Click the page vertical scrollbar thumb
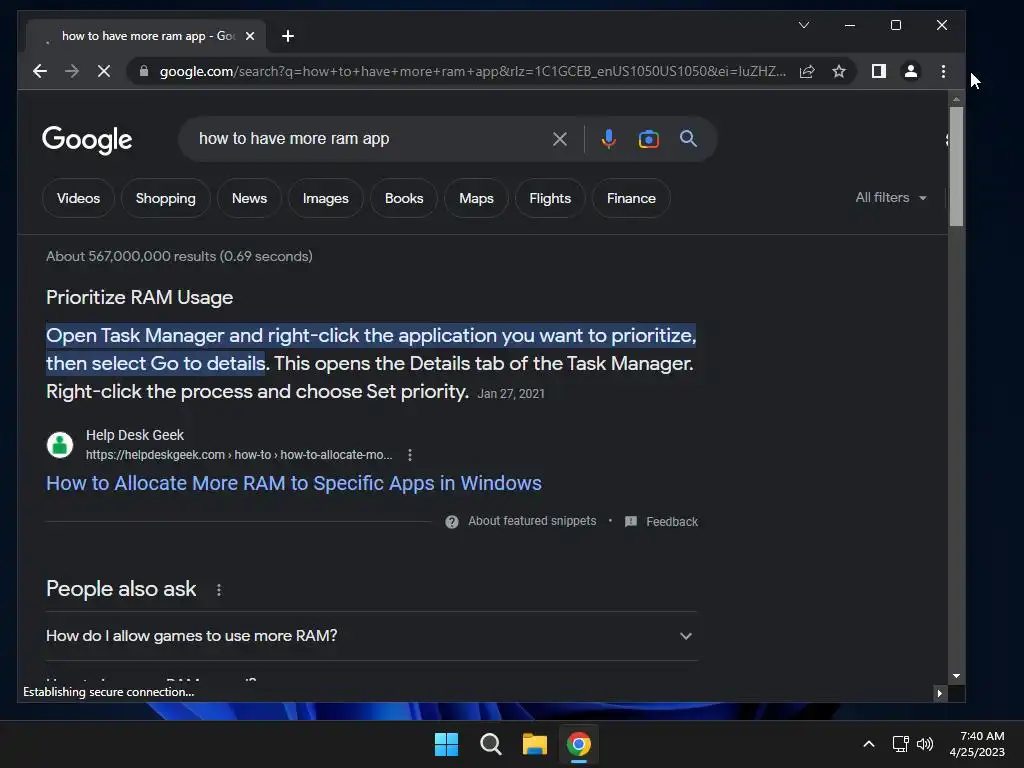 (956, 167)
